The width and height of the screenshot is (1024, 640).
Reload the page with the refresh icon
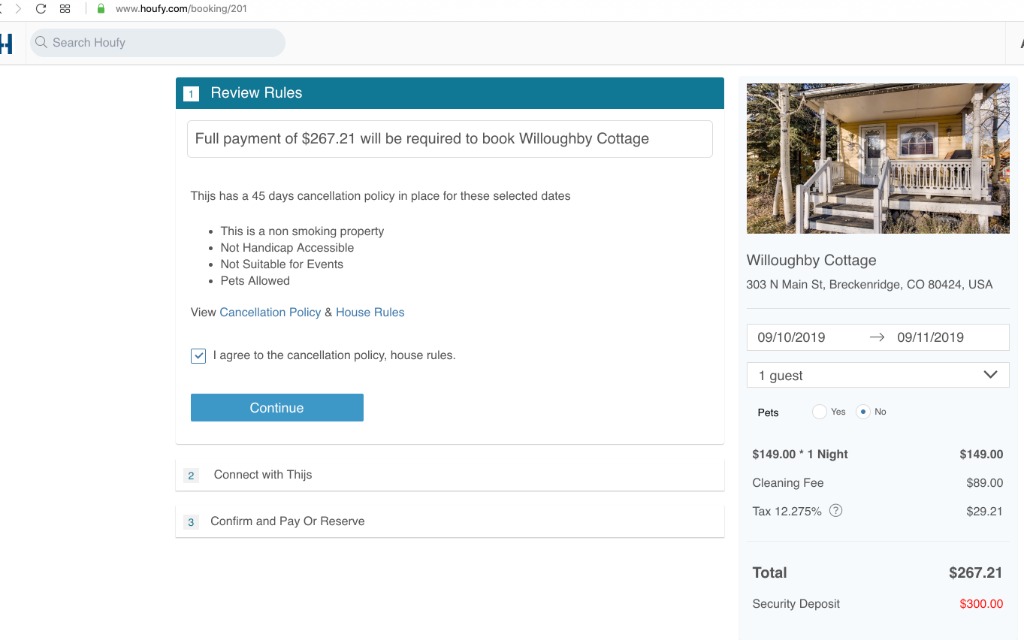41,9
